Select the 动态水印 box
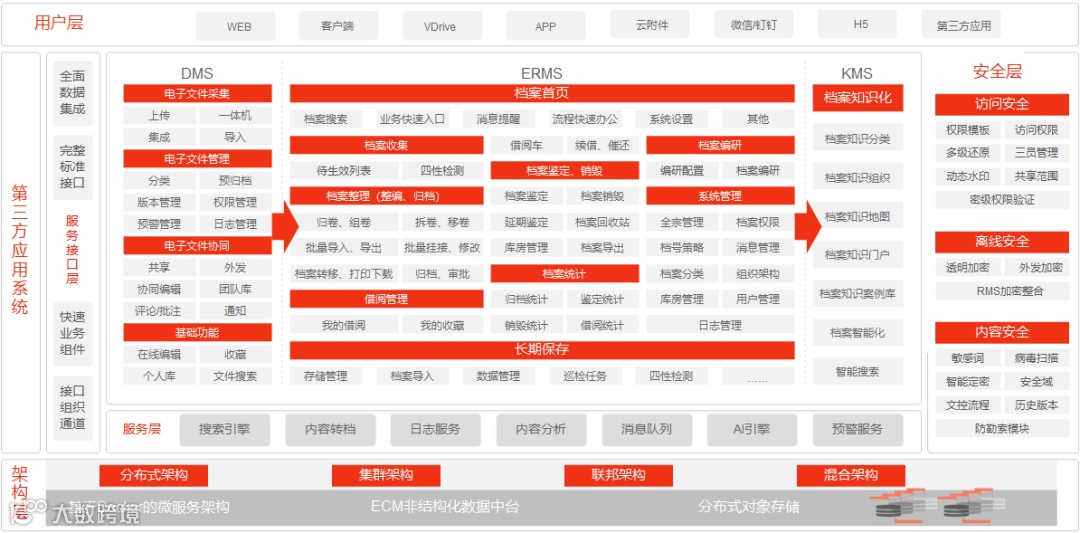 coord(968,176)
